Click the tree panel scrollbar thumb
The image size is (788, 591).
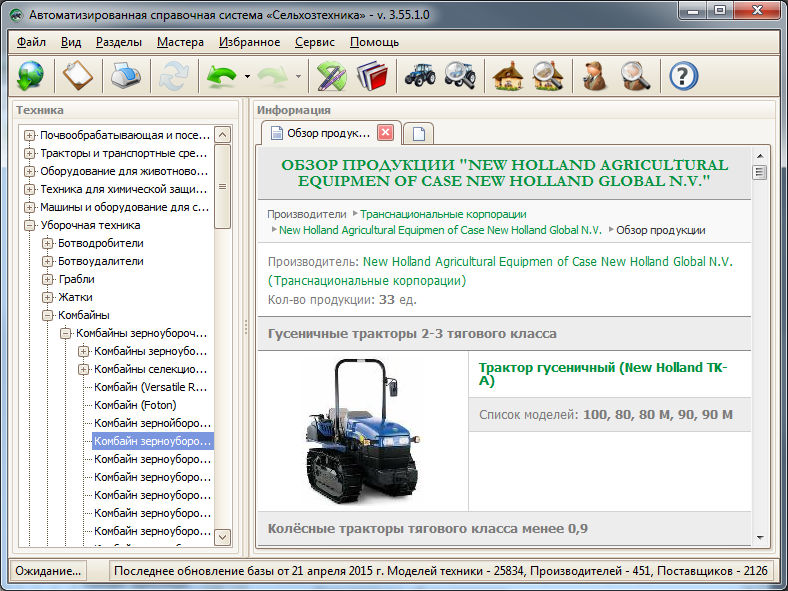point(222,186)
